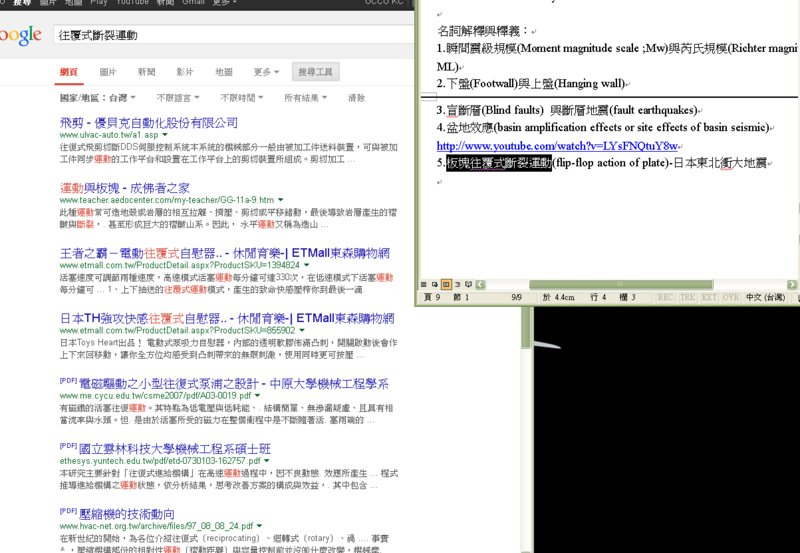Click YouTube hyperlink in Word document
Image resolution: width=800 pixels, height=553 pixels.
click(x=557, y=146)
